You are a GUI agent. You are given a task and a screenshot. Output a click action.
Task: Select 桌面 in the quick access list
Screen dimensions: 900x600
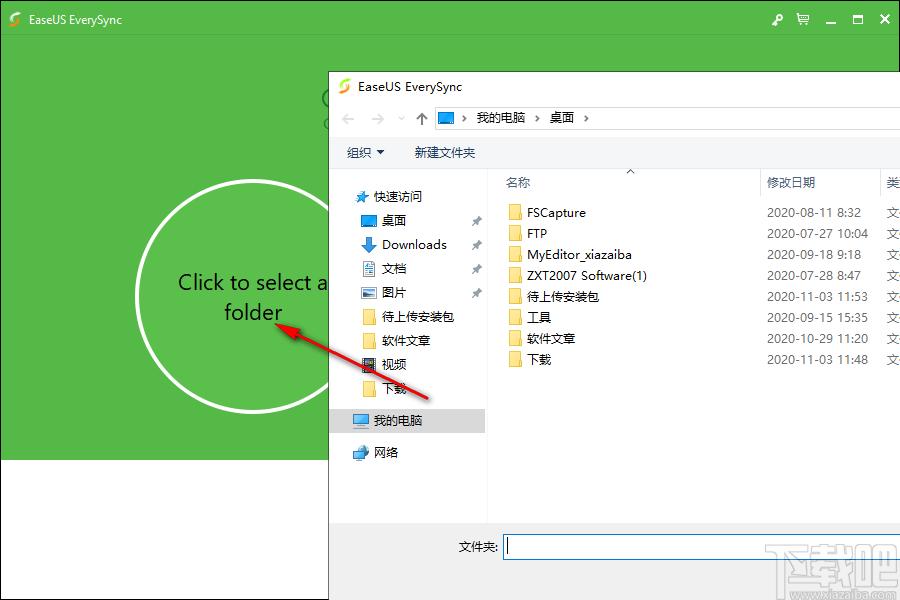tap(394, 220)
